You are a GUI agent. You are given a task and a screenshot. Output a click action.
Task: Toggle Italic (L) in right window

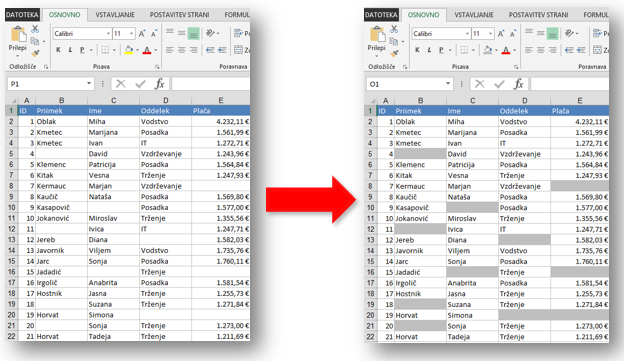429,50
